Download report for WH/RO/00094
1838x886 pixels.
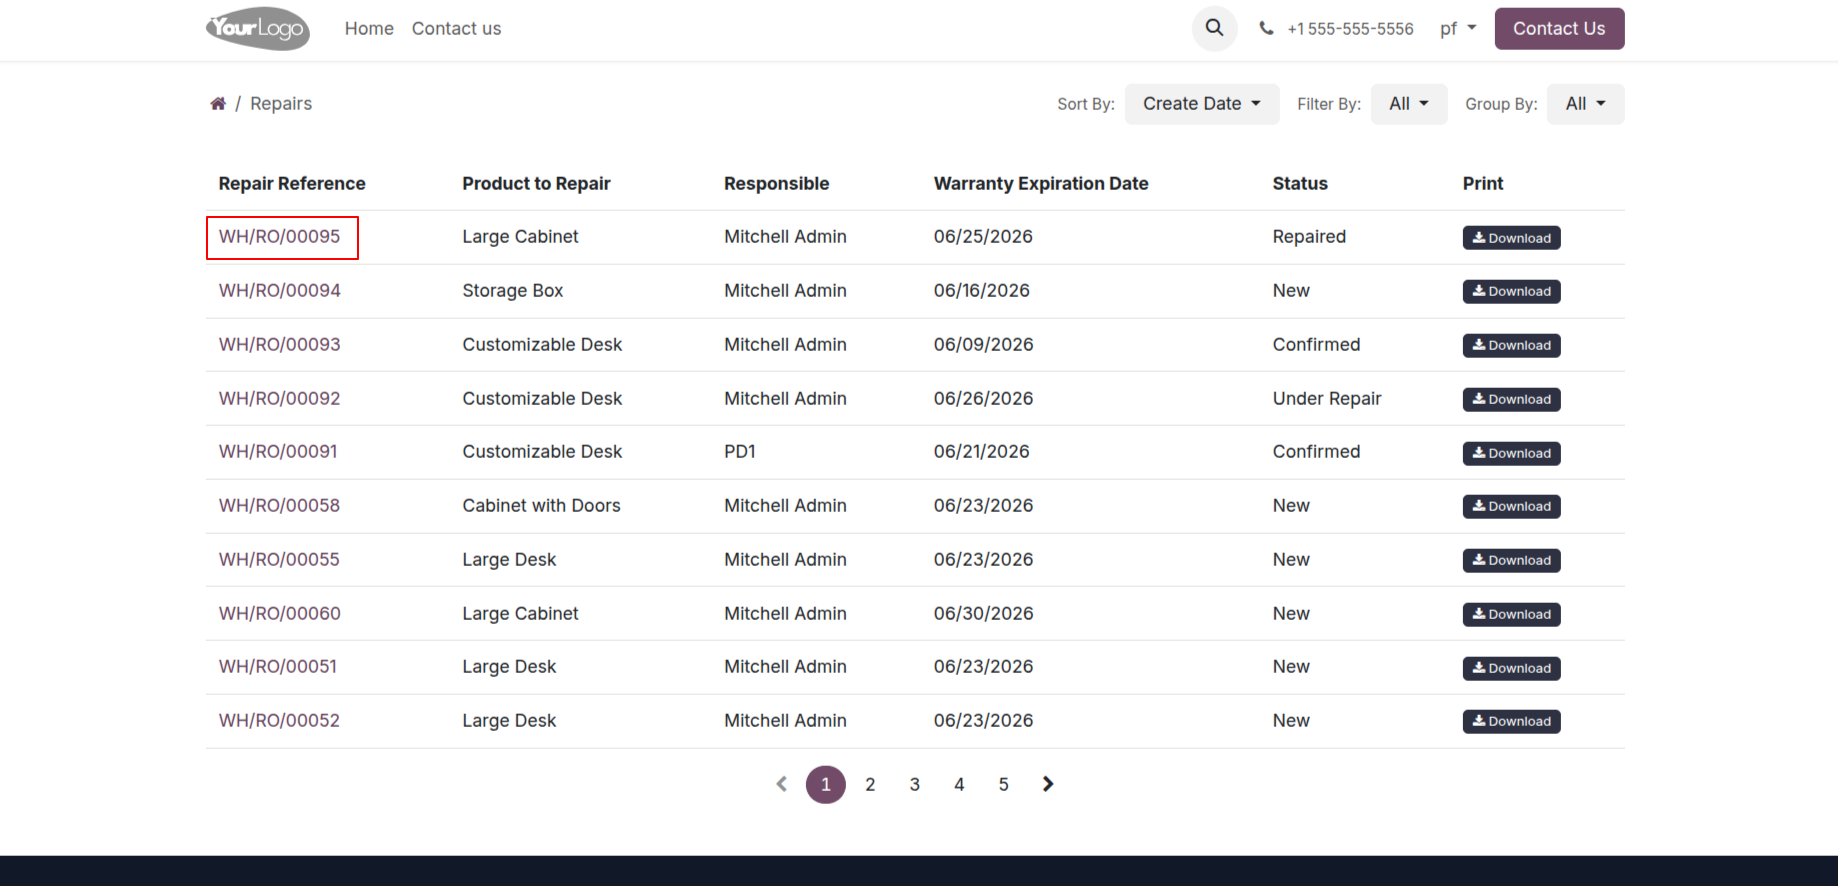(1511, 291)
